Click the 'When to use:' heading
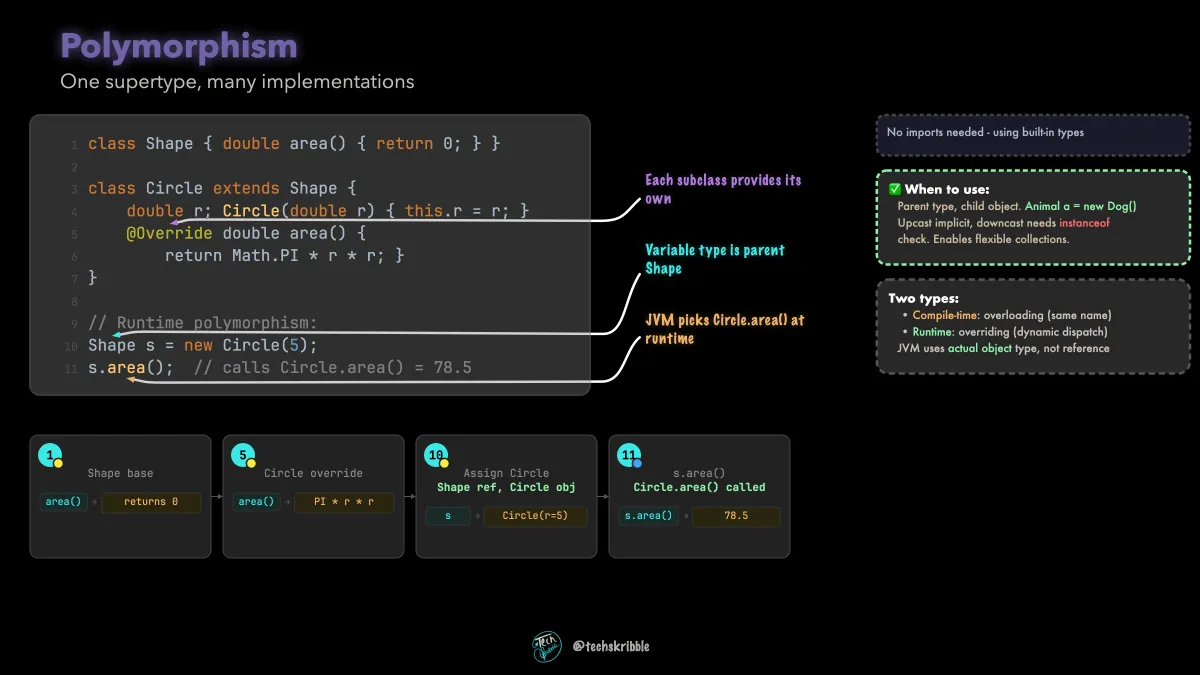 pyautogui.click(x=947, y=189)
